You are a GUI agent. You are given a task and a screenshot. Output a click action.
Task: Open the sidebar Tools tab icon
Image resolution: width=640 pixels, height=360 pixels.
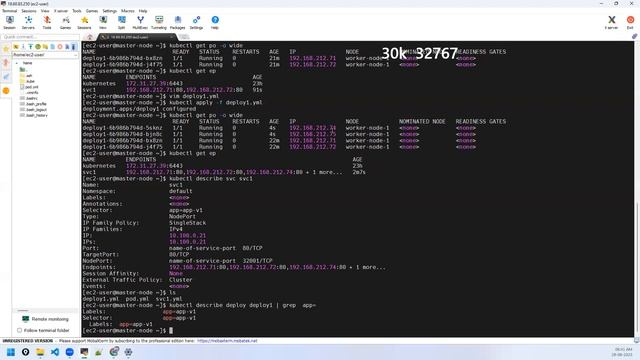6,62
